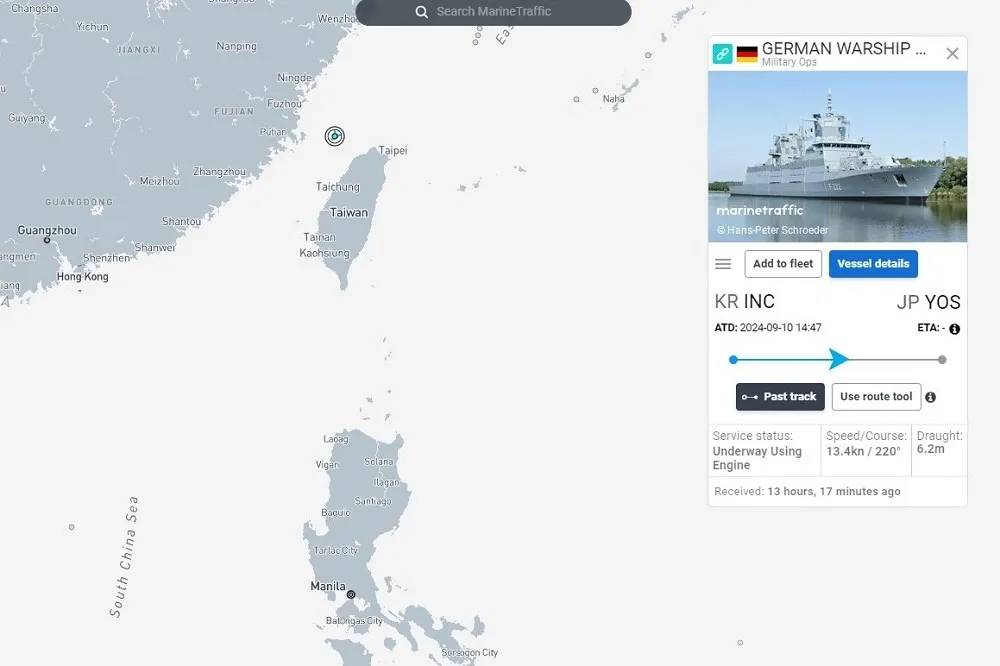This screenshot has height=666, width=1000.
Task: Click the Manila port marker
Action: click(x=350, y=594)
